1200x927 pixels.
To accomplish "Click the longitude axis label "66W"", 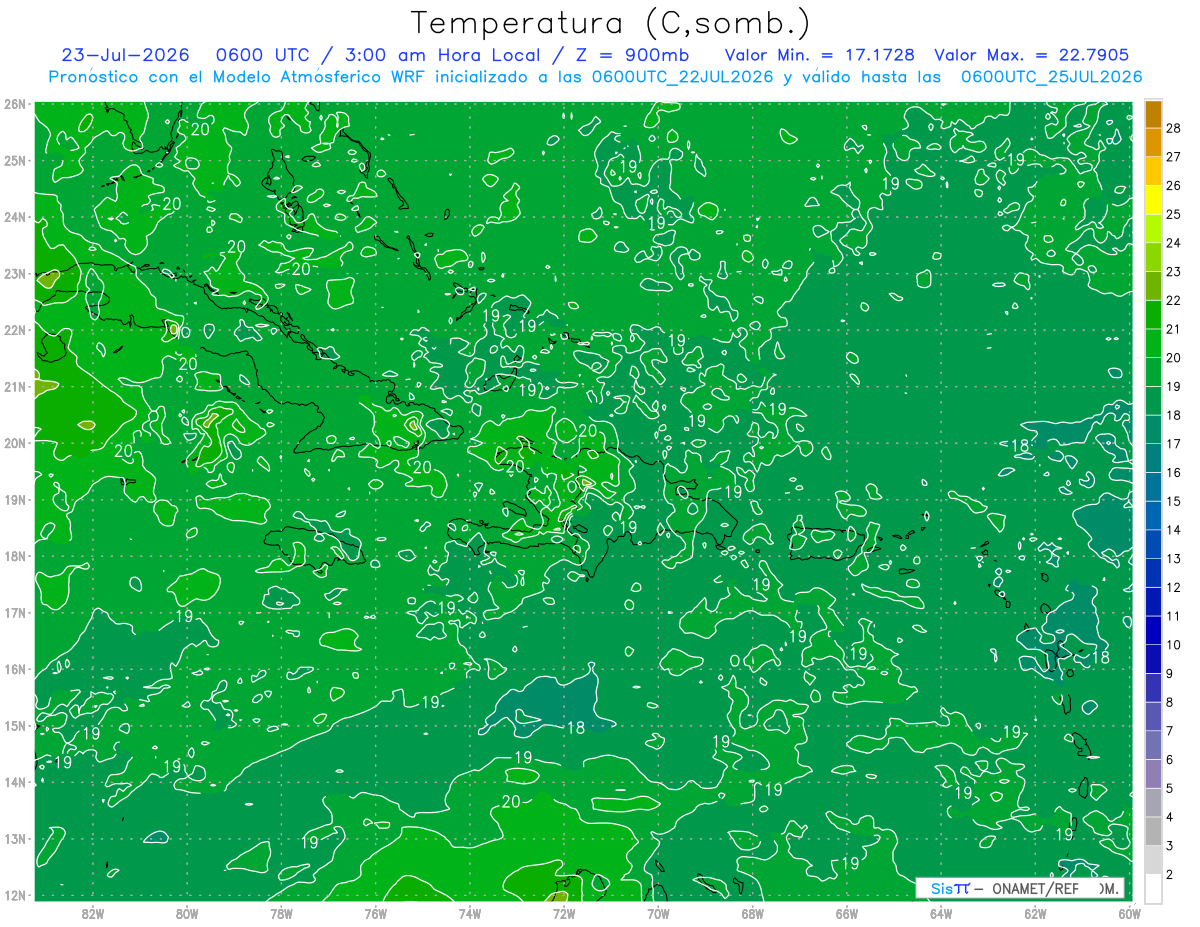I will (x=847, y=913).
